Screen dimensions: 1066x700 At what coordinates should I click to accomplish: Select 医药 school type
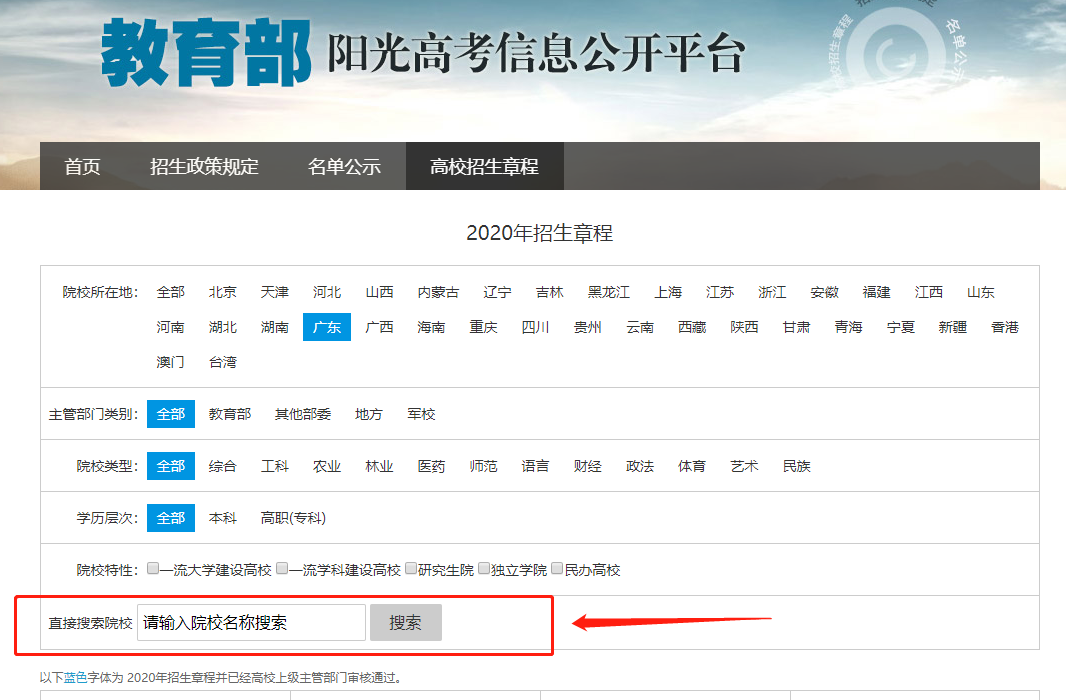pos(431,466)
